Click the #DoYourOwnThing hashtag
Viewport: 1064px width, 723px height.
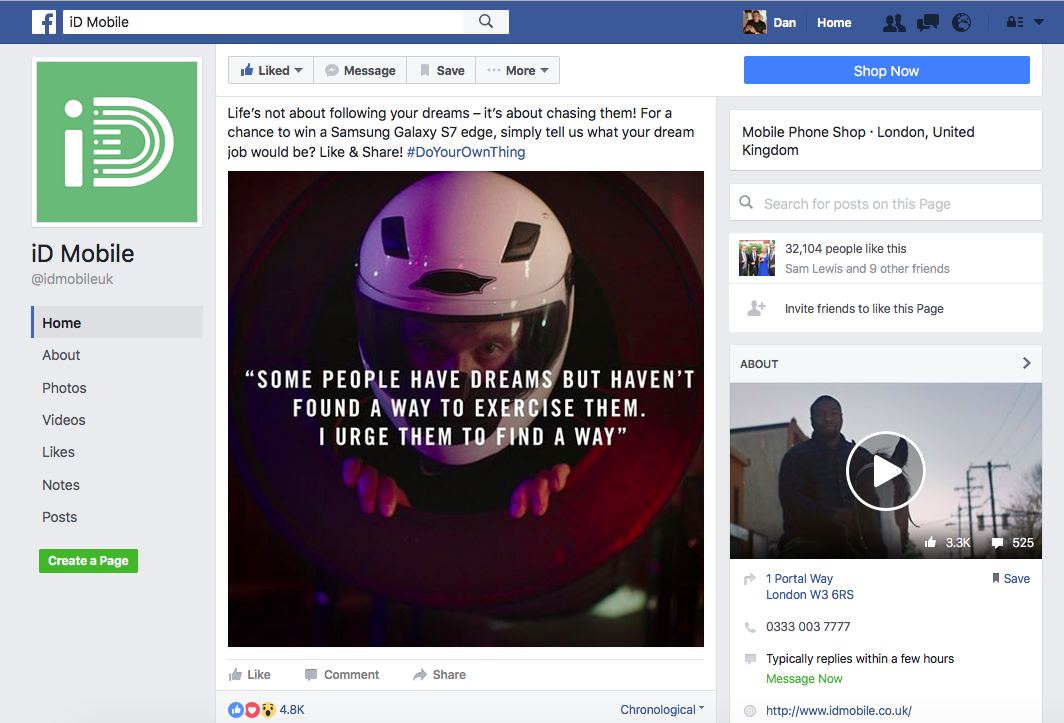466,152
